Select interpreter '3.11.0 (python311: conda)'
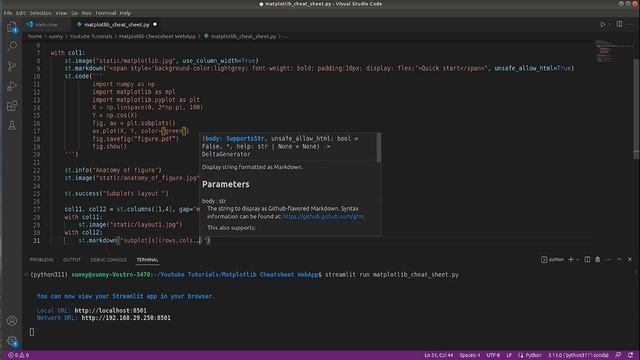 pyautogui.click(x=578, y=355)
